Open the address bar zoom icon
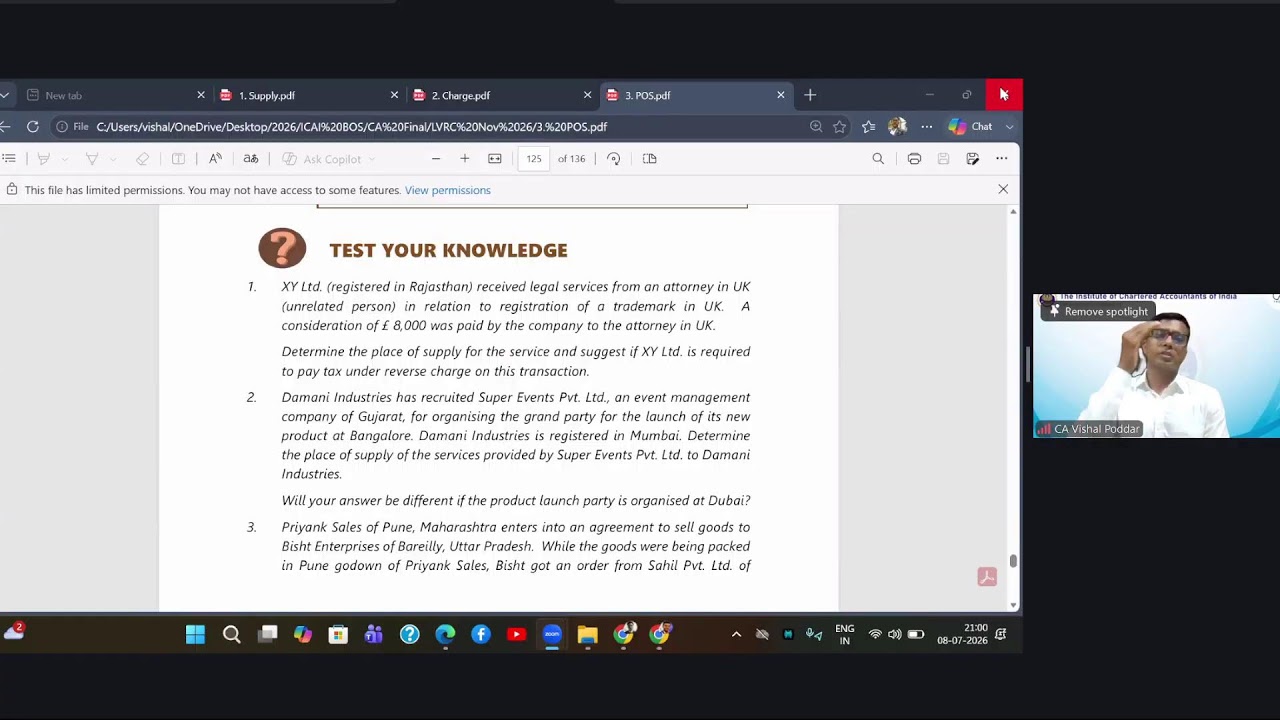The width and height of the screenshot is (1280, 720). click(x=816, y=127)
